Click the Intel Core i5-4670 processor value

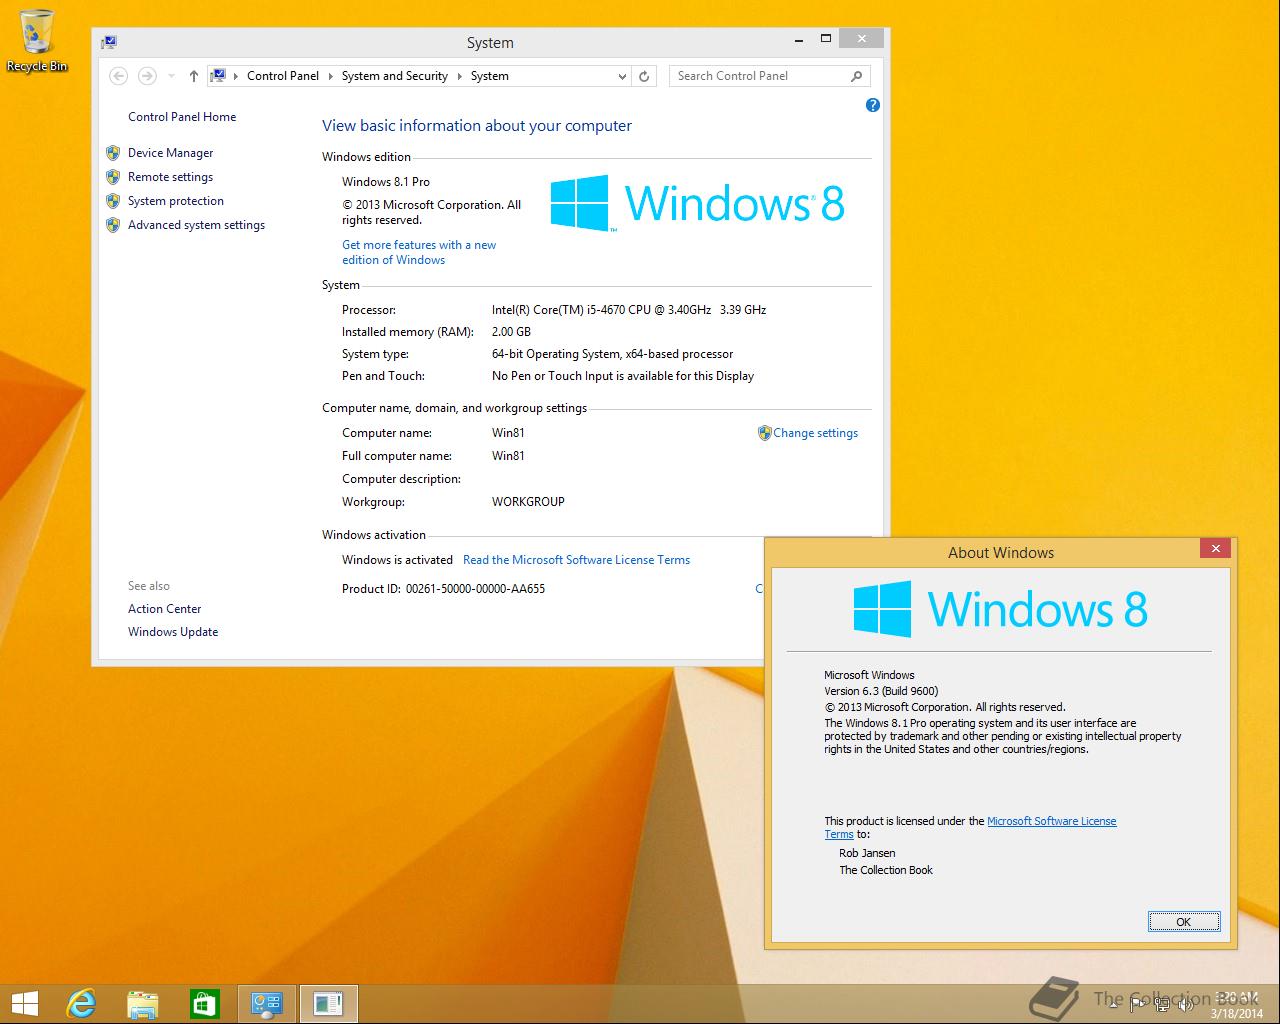coord(629,310)
